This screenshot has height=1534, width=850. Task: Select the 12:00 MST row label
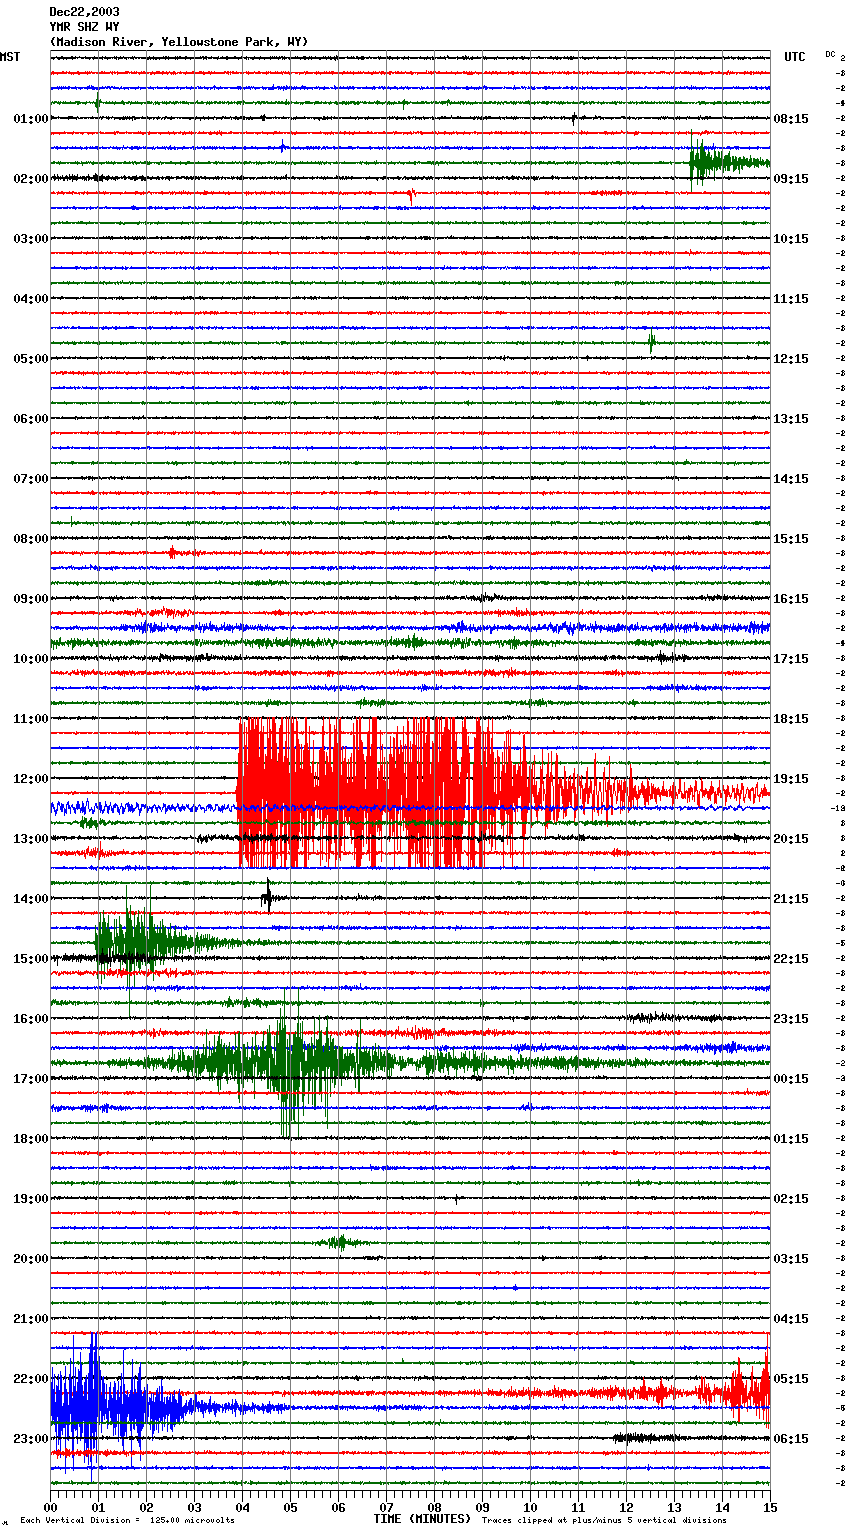point(31,779)
